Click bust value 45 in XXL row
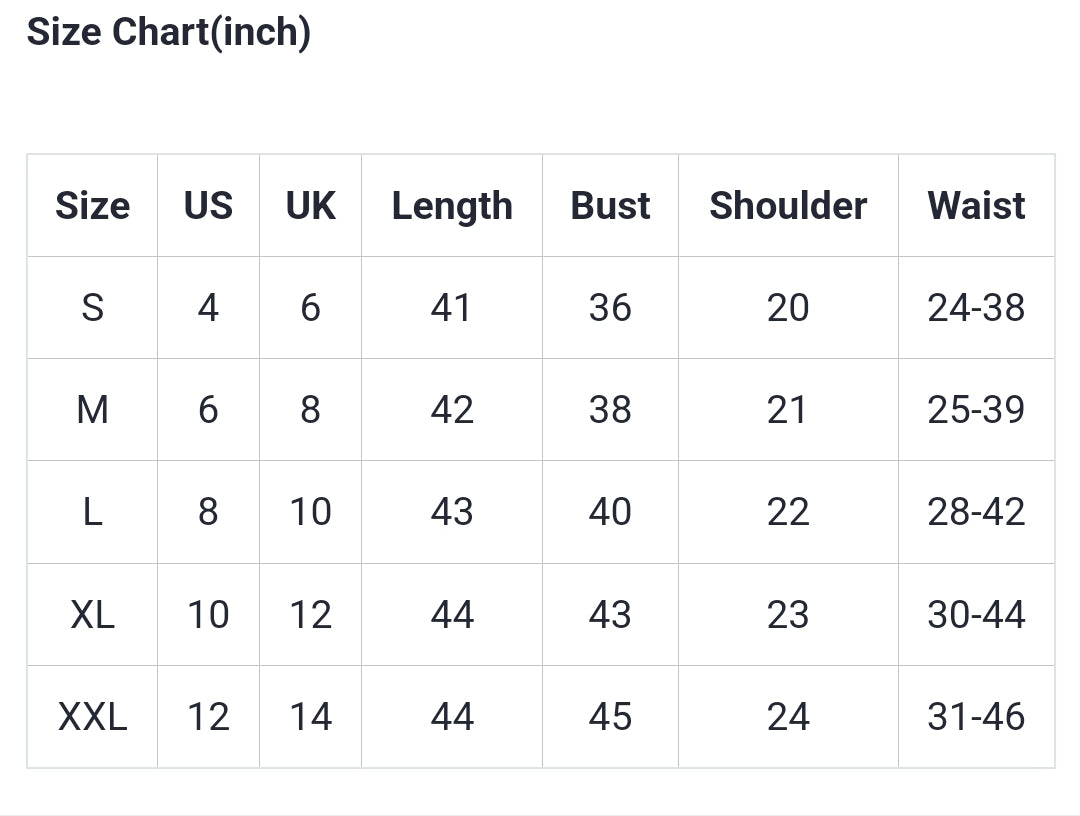 tap(610, 717)
